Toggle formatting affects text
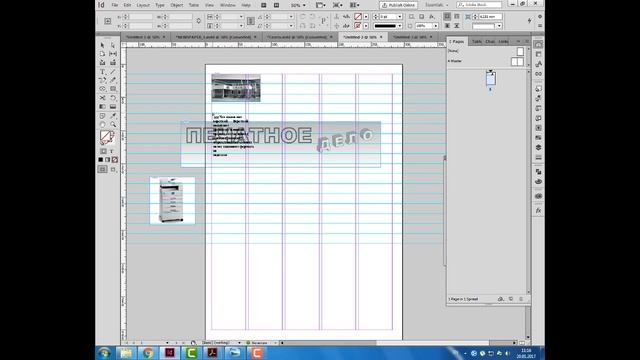This screenshot has width=640, height=360. pos(112,151)
